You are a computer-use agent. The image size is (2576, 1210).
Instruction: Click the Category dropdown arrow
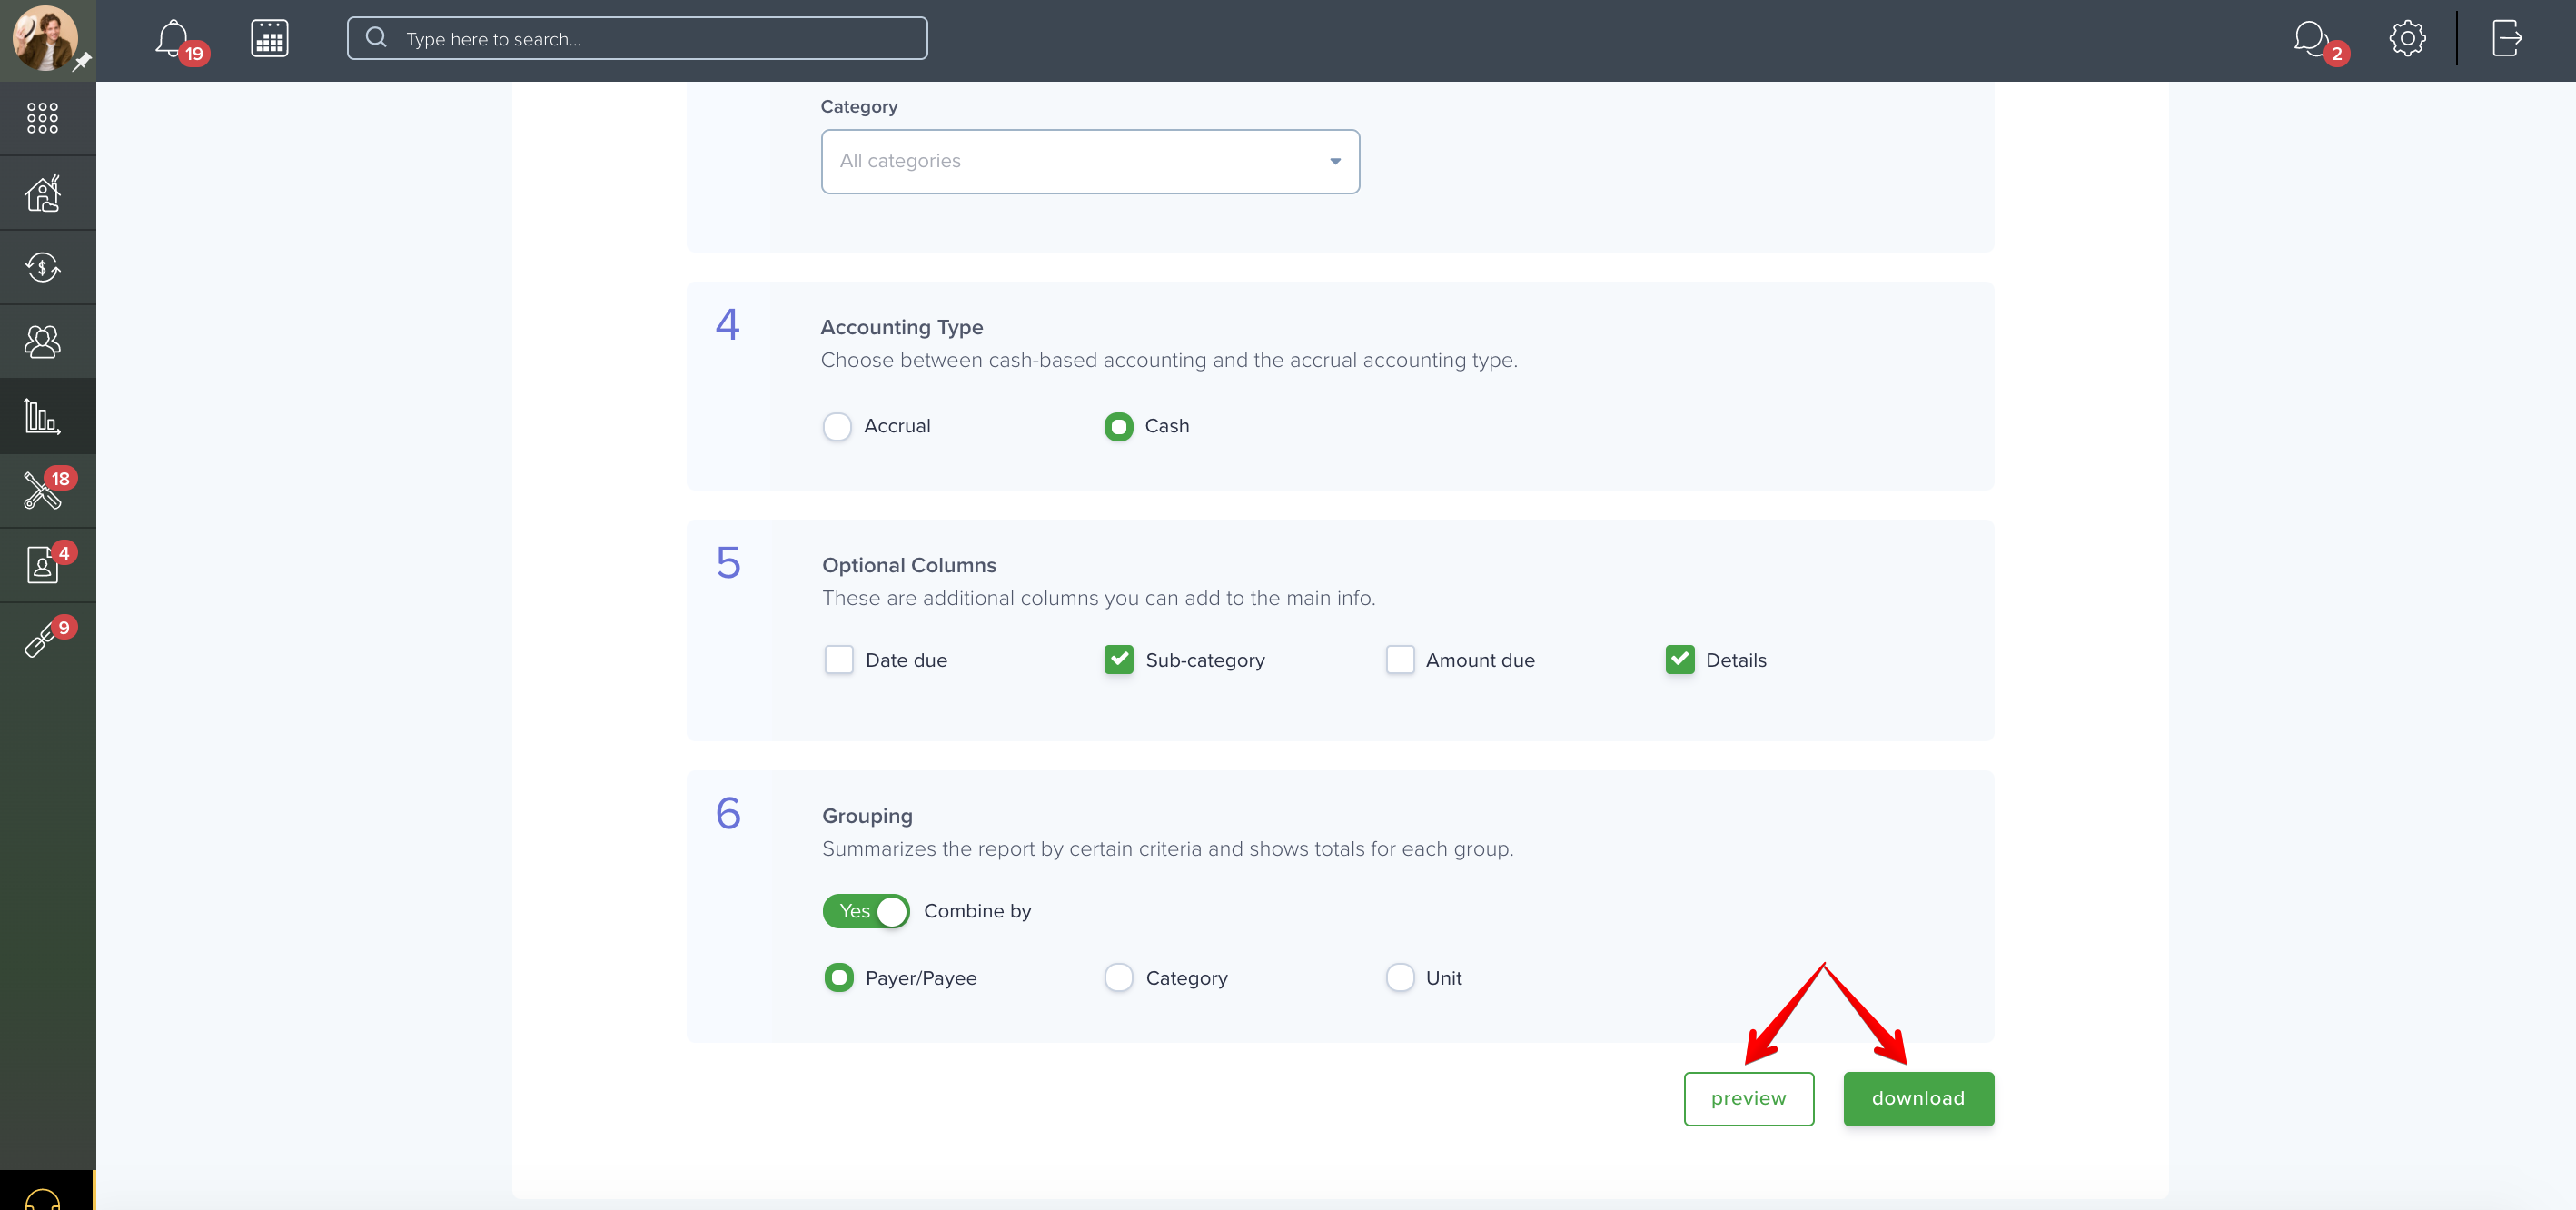[1334, 161]
